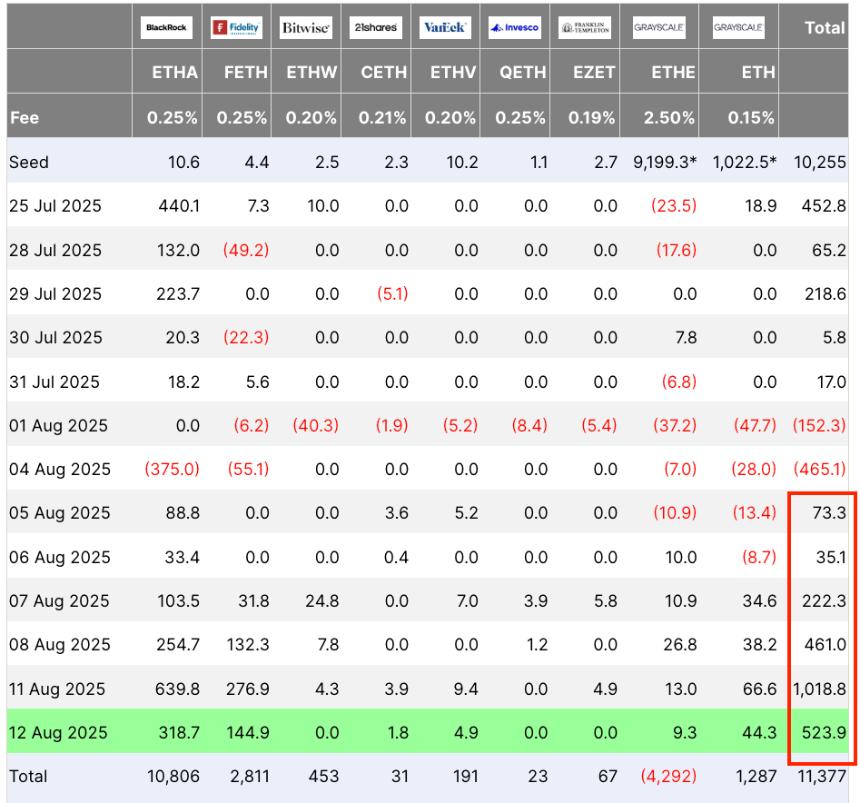860x803 pixels.
Task: Select the 04 Aug 2025 row label
Action: 60,470
